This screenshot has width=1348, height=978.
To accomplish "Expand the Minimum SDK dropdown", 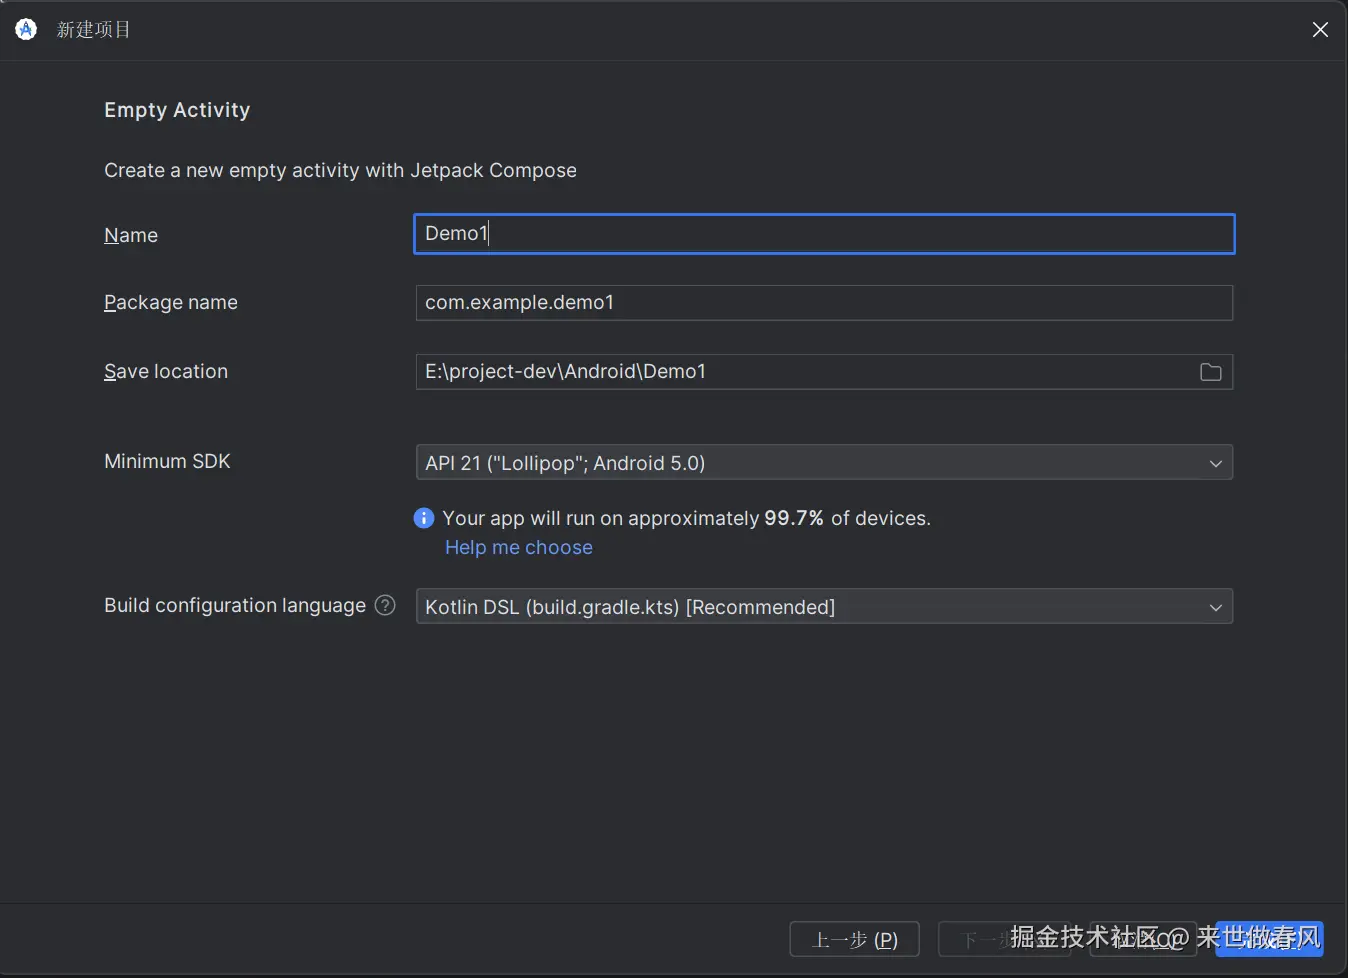I will pos(823,463).
